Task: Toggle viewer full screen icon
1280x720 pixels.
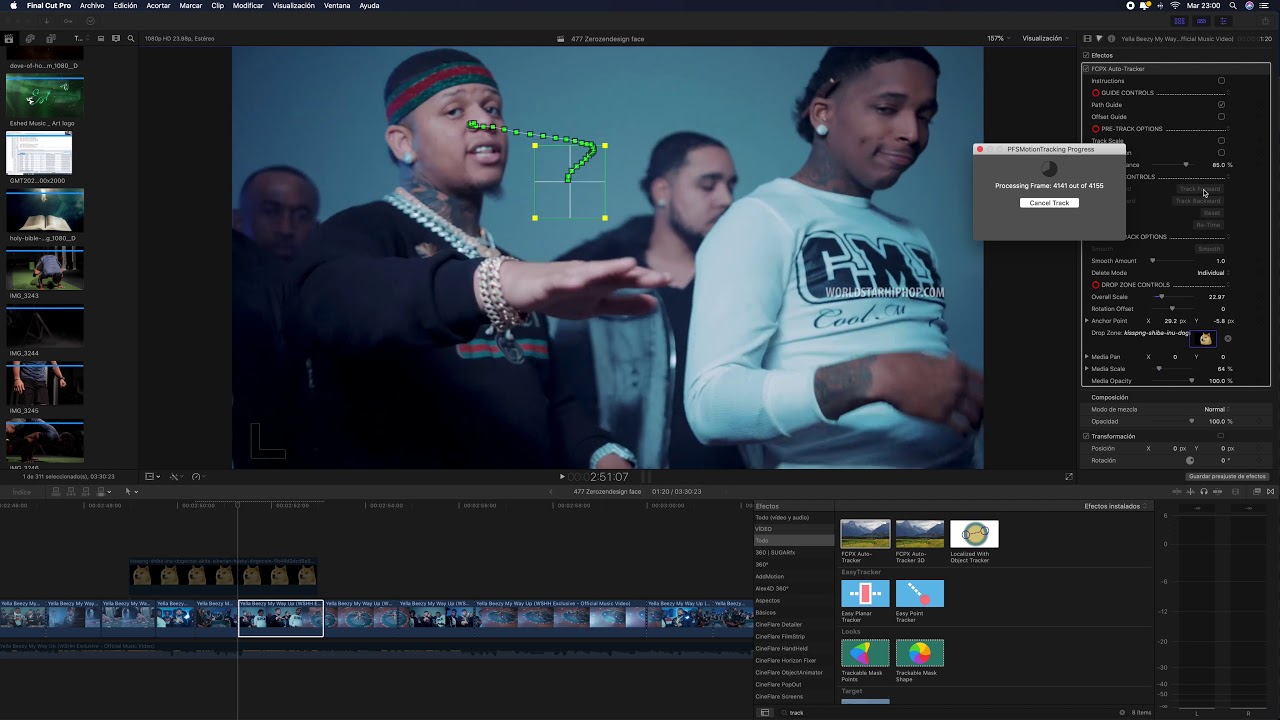Action: pos(1069,476)
